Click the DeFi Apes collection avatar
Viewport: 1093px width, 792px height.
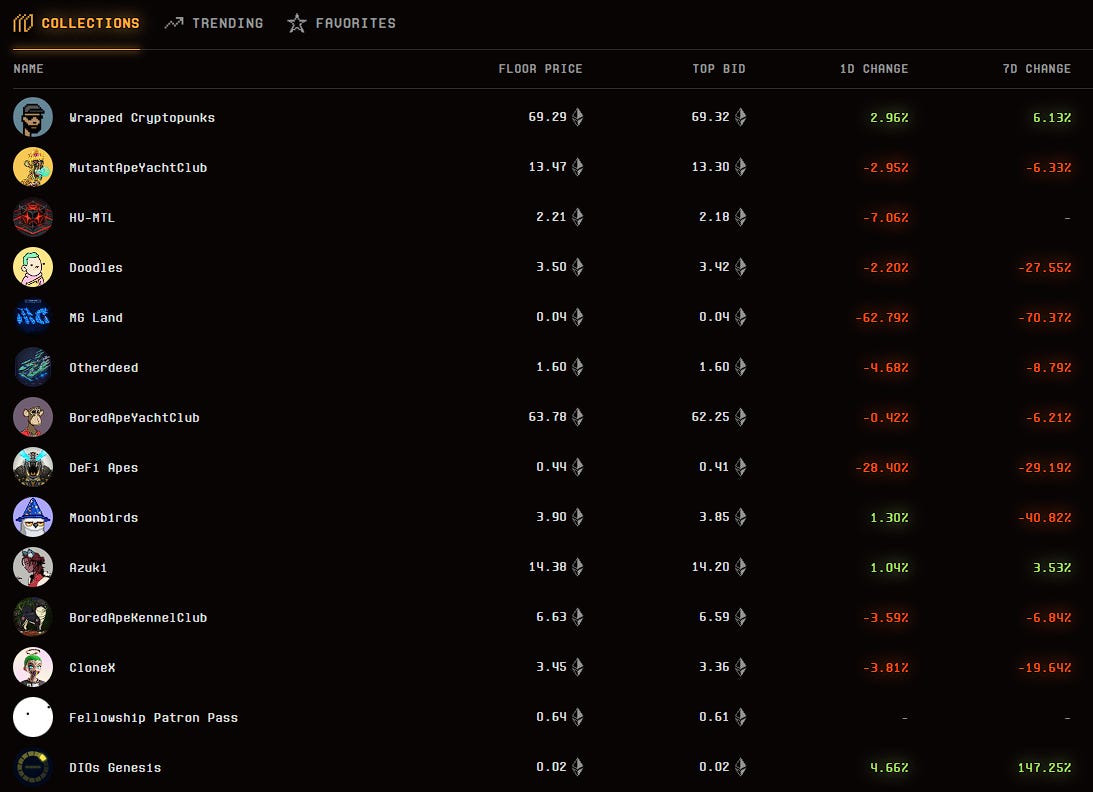pos(33,467)
